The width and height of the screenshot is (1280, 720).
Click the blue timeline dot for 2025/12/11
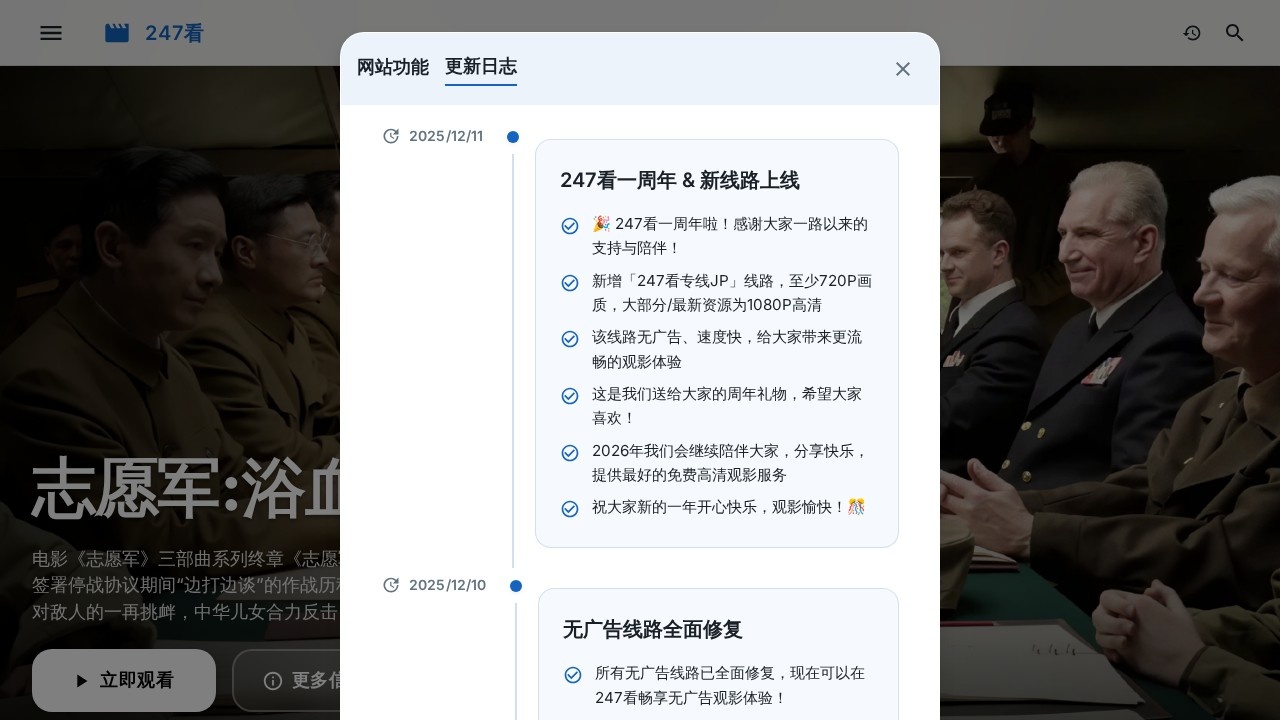pos(513,137)
